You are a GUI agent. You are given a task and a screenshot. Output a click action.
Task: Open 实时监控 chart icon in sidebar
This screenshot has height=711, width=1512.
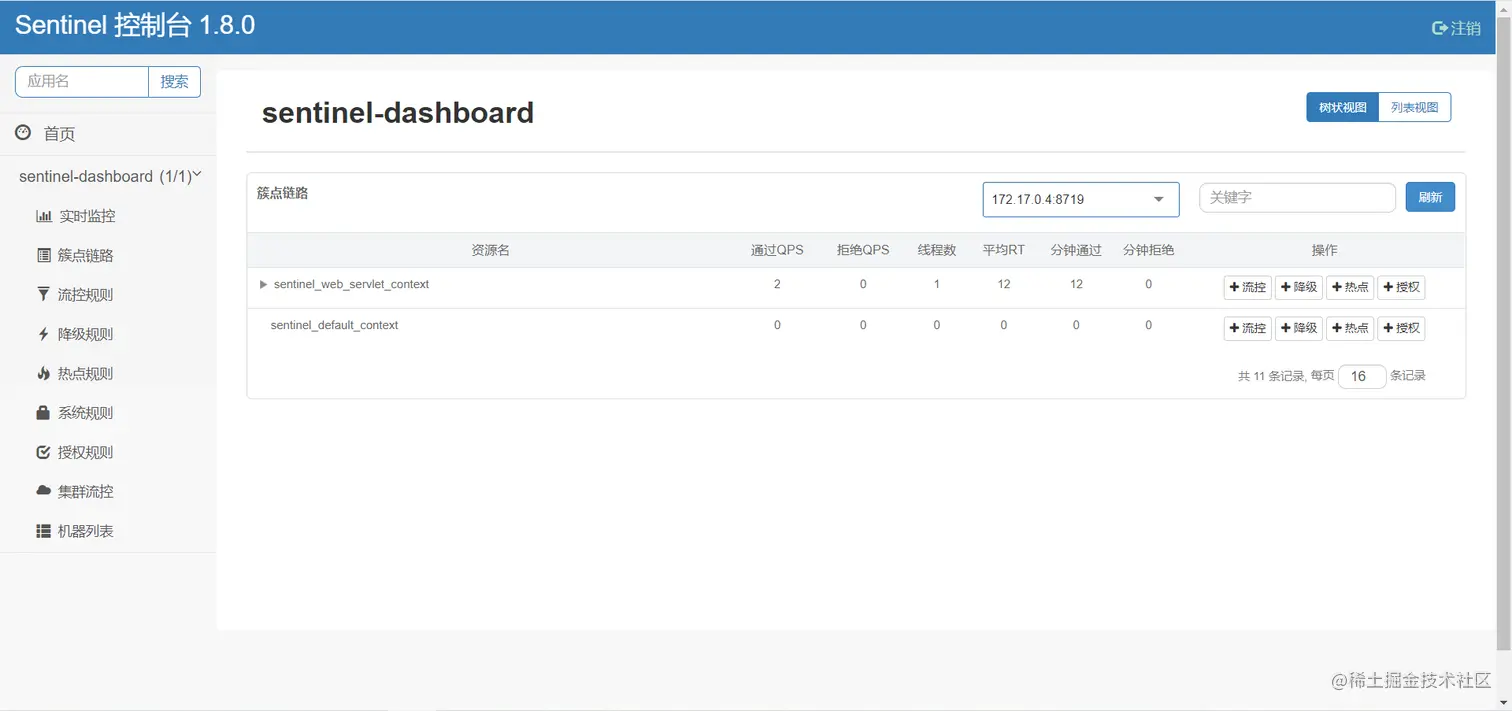coord(44,216)
